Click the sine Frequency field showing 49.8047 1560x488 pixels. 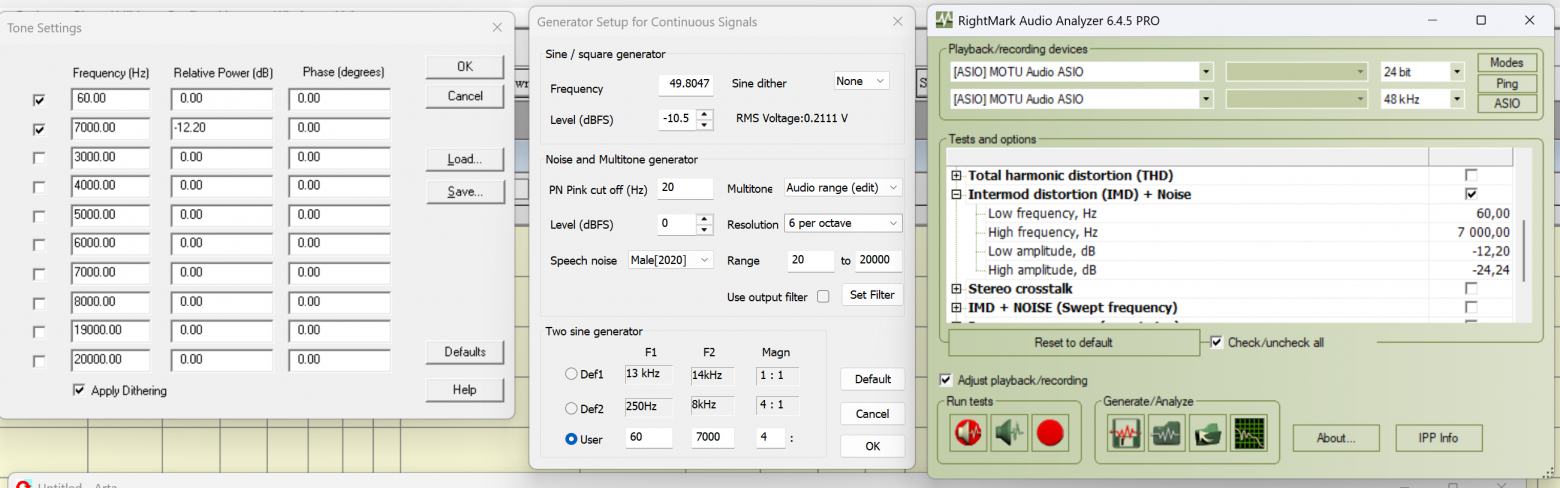(685, 86)
